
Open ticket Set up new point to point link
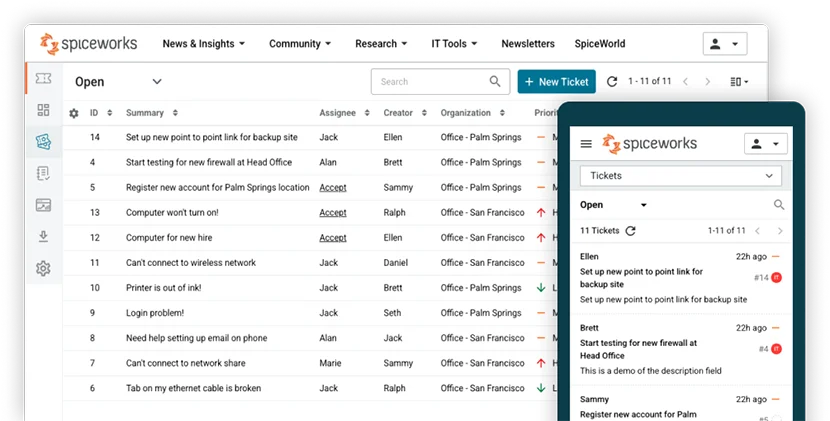click(212, 137)
